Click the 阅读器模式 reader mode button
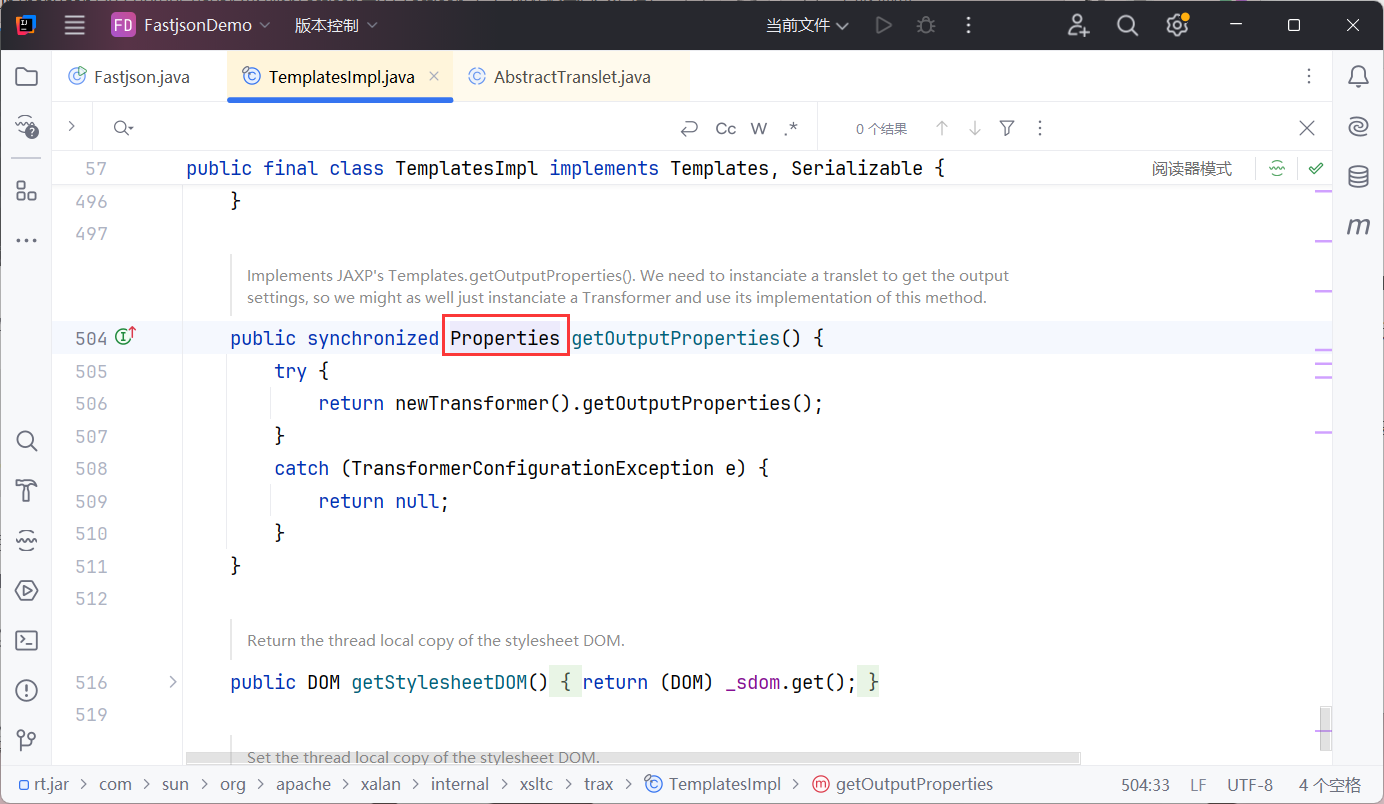Image resolution: width=1384 pixels, height=804 pixels. click(x=1191, y=169)
